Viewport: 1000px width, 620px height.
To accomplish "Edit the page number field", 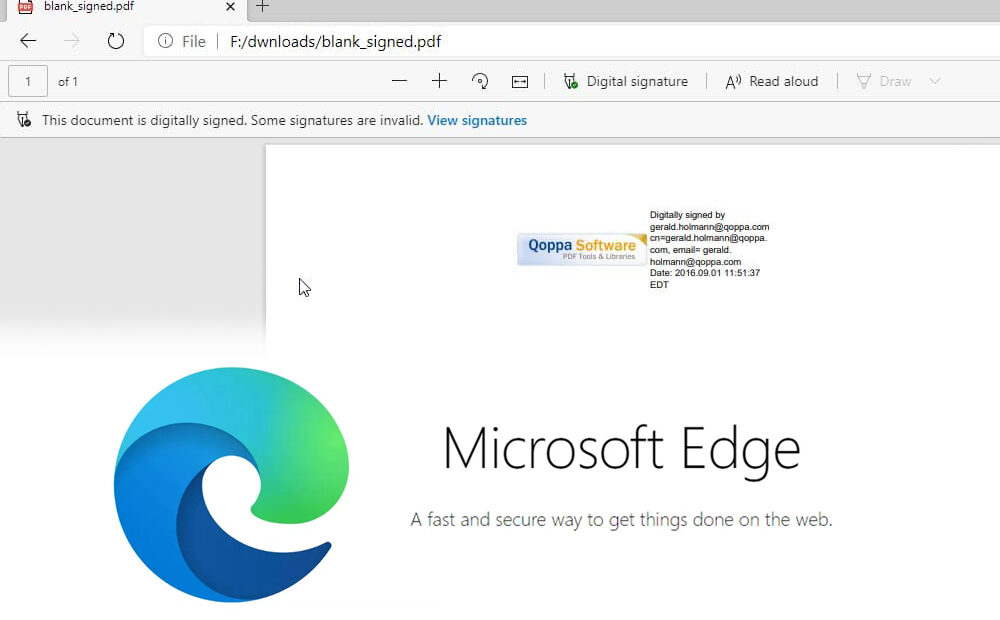I will click(27, 82).
